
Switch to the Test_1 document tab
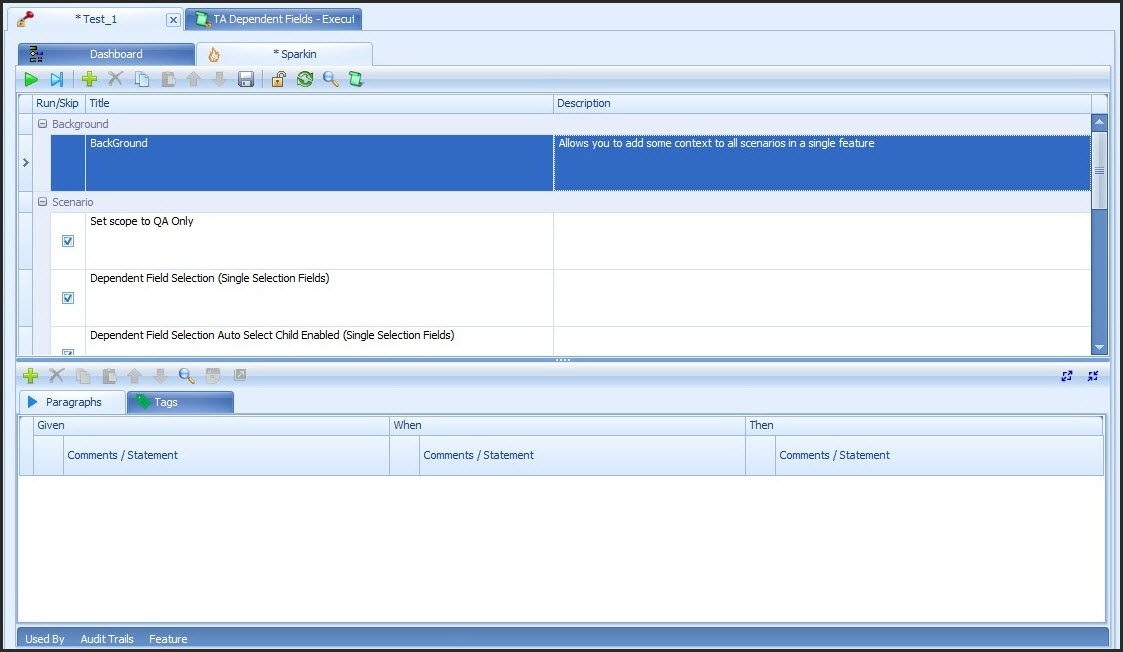point(96,19)
